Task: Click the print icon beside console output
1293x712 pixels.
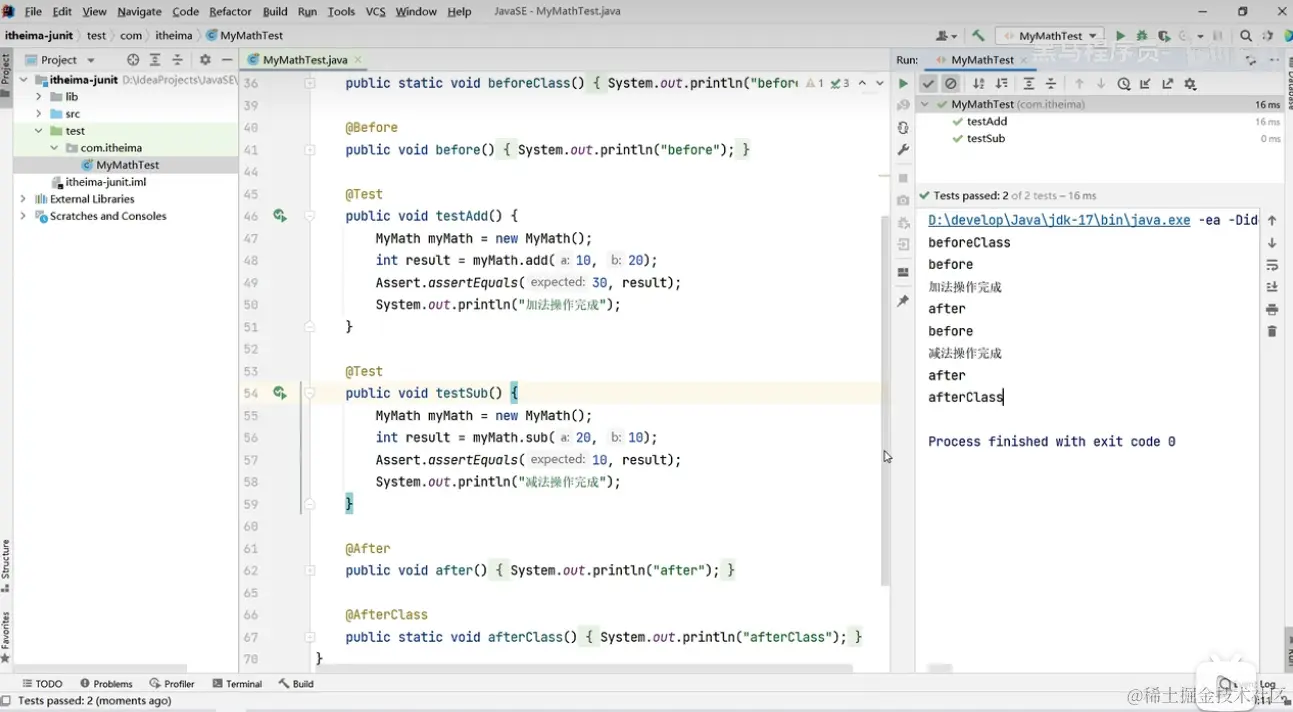Action: tap(1272, 309)
